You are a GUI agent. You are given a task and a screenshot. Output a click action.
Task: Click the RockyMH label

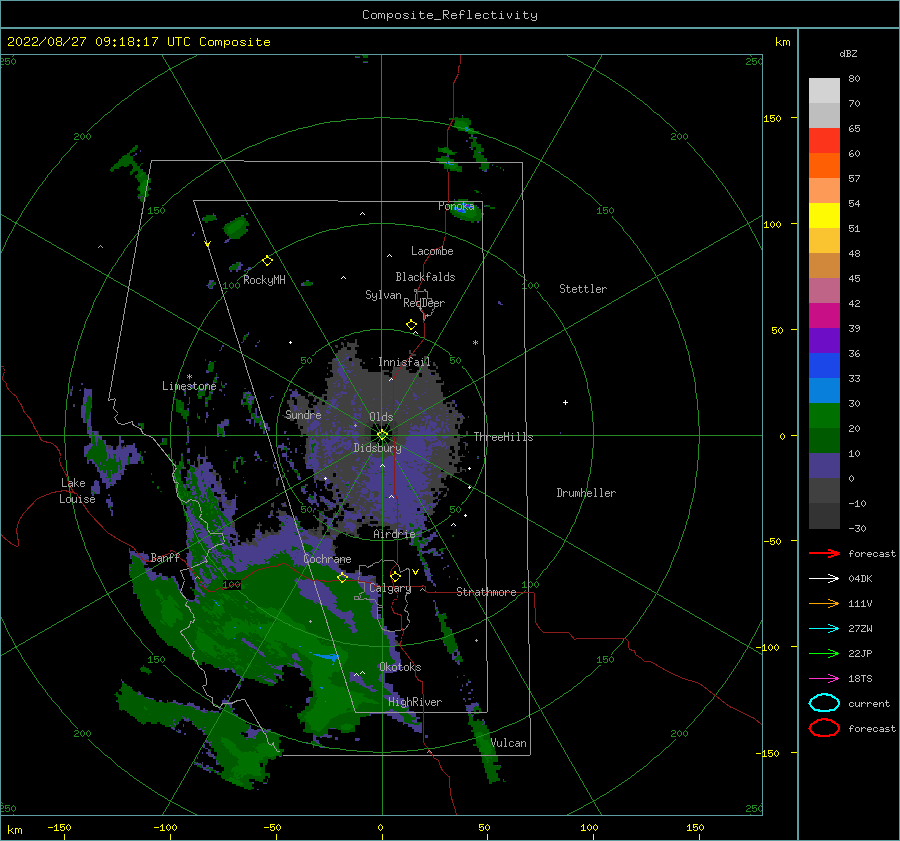point(264,280)
